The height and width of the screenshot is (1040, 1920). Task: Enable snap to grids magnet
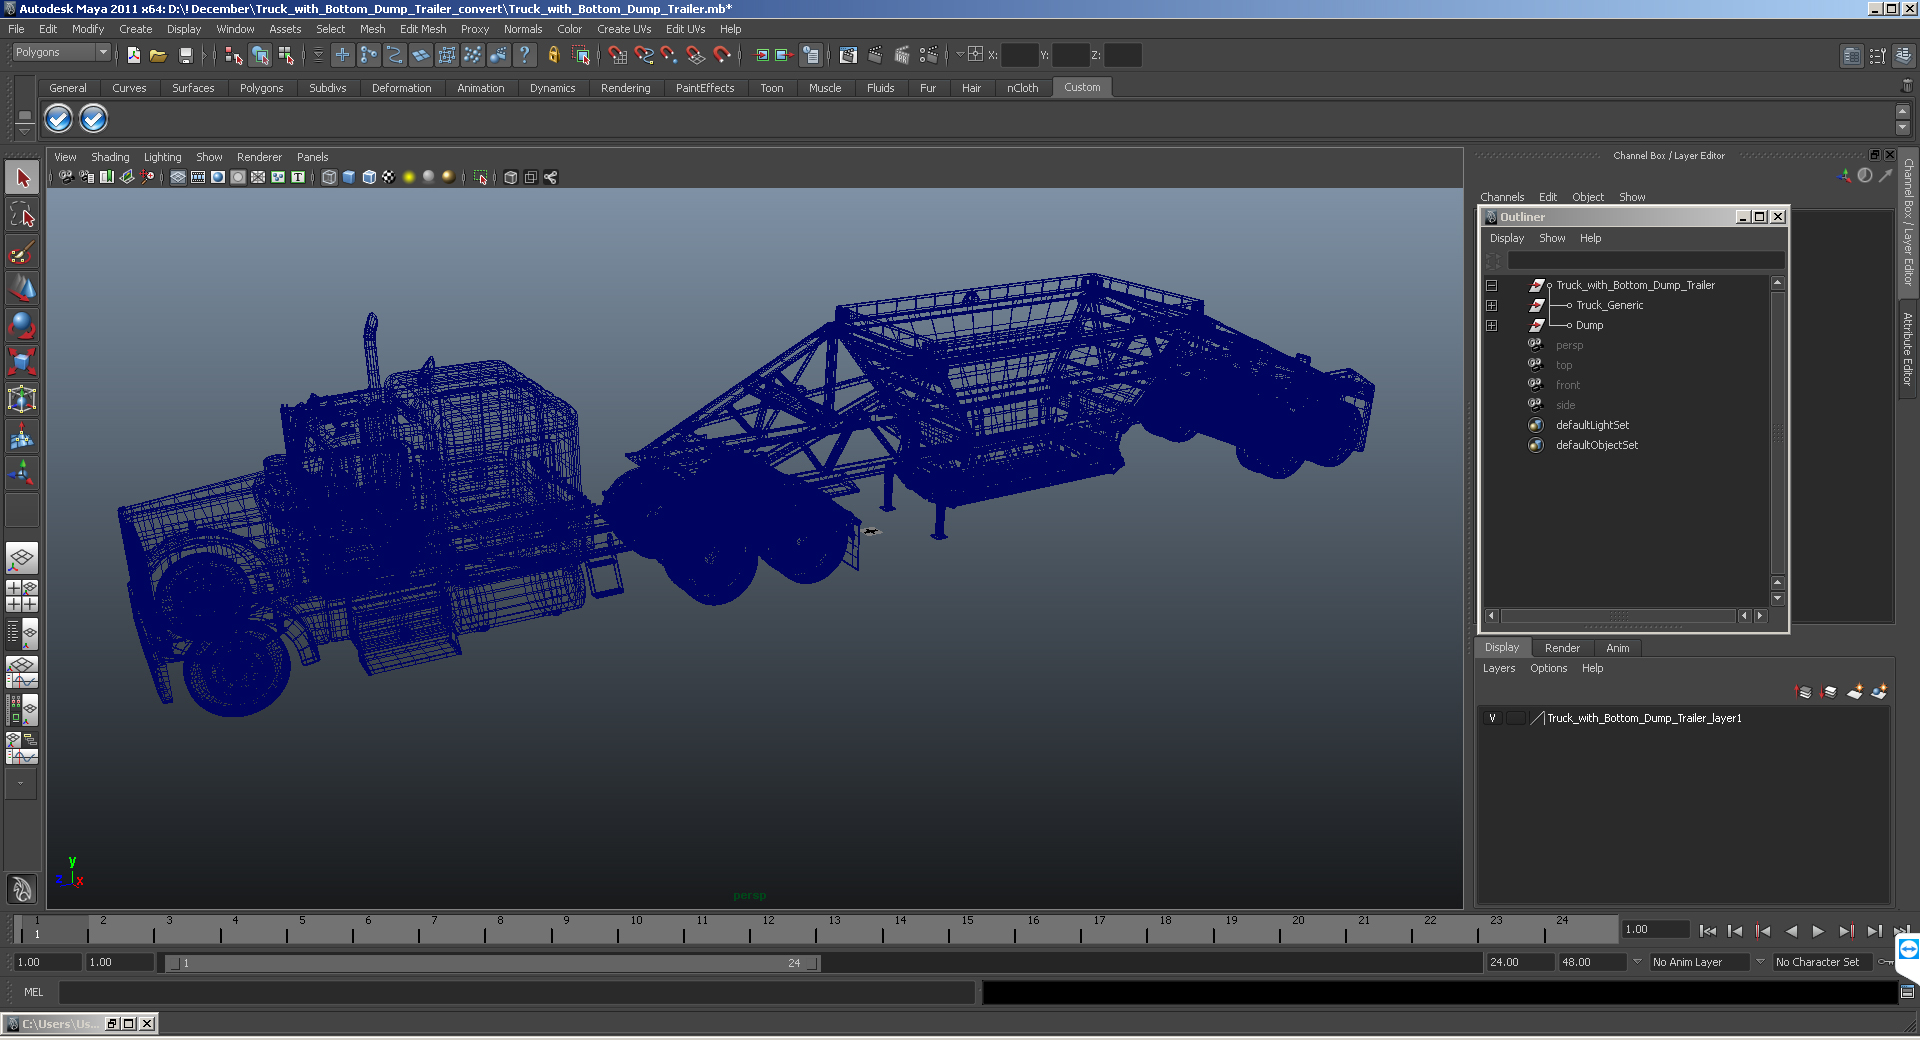pos(617,55)
